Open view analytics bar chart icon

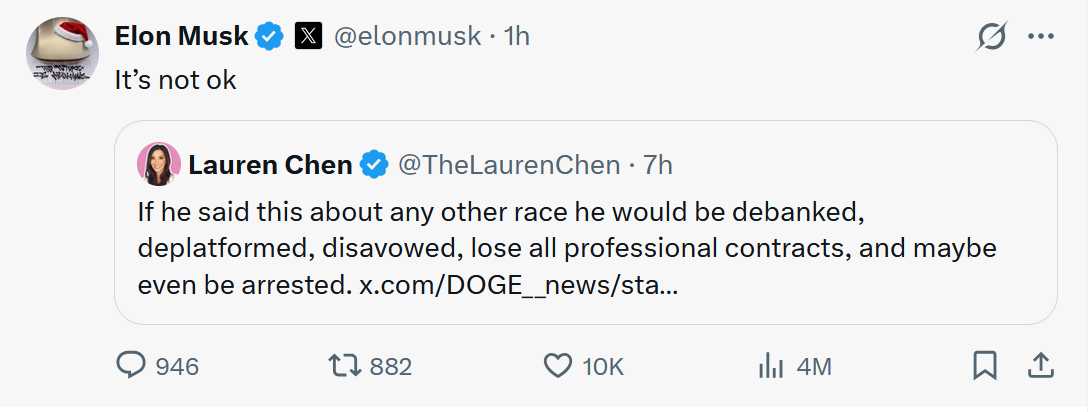pyautogui.click(x=770, y=367)
